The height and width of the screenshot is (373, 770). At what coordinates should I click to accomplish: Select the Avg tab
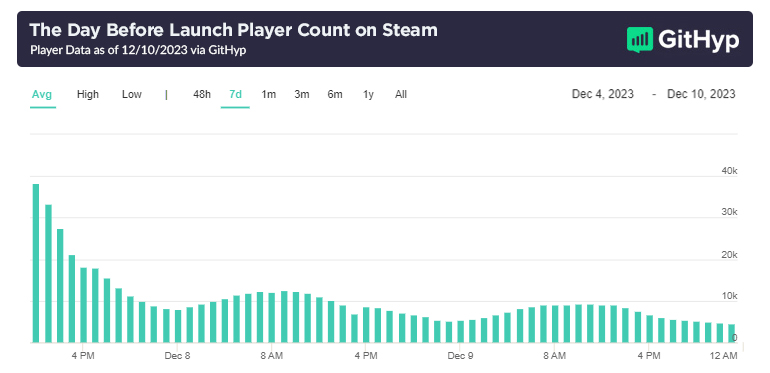click(x=42, y=94)
